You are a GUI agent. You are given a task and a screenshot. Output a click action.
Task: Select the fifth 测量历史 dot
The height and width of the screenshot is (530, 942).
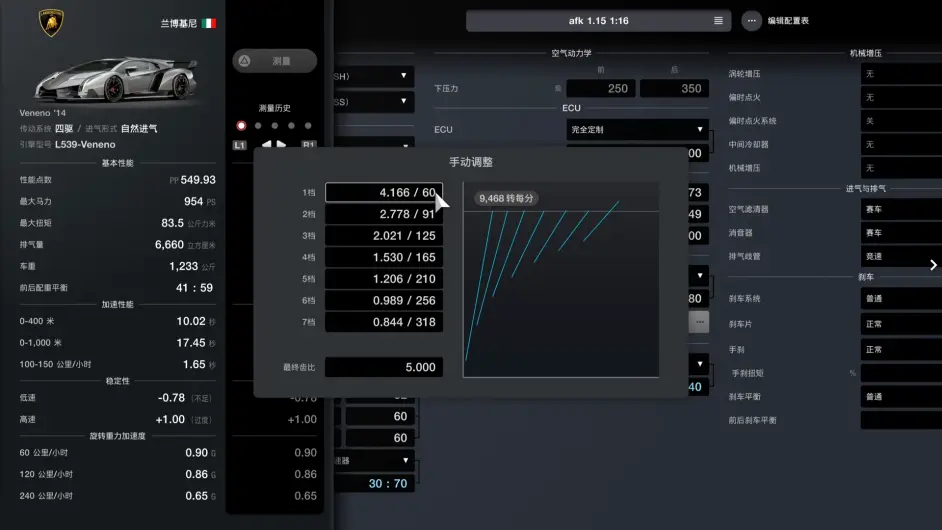[x=308, y=126]
